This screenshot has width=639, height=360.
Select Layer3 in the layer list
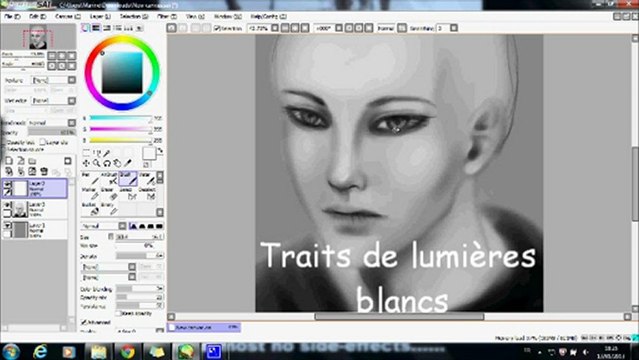35,209
